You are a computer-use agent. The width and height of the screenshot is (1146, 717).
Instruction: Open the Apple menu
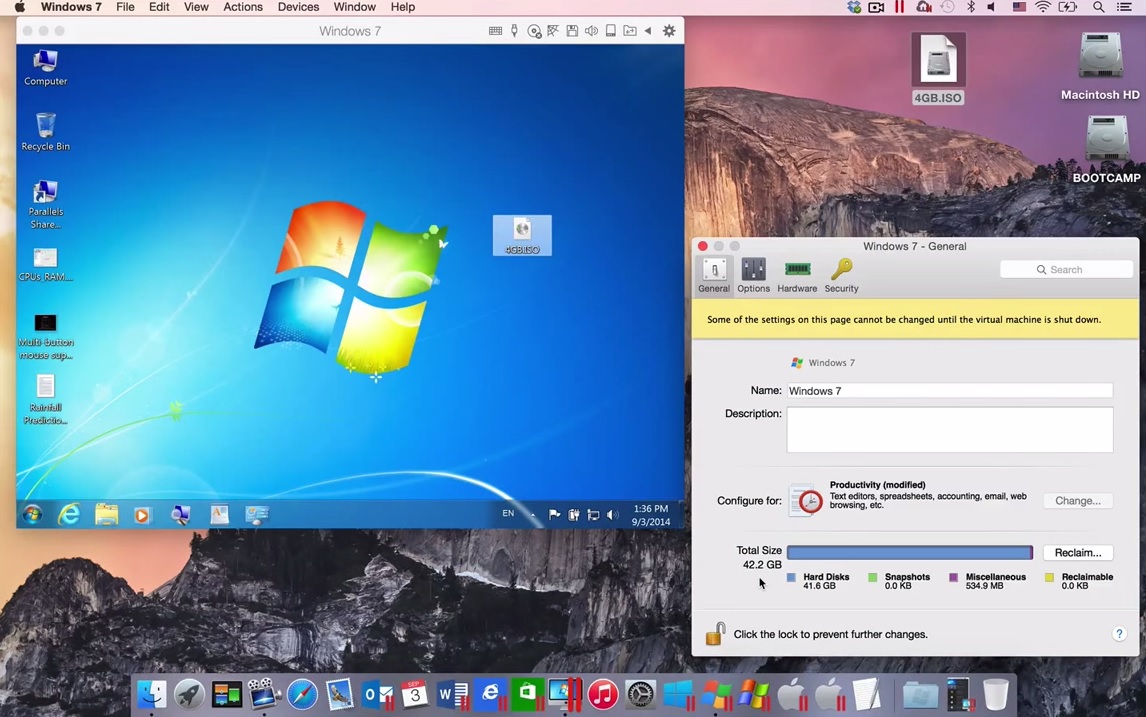point(20,7)
